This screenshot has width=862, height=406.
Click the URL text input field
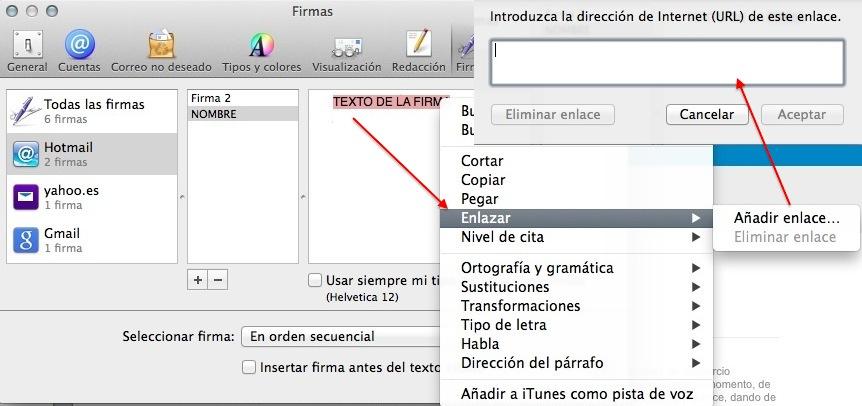pyautogui.click(x=667, y=62)
